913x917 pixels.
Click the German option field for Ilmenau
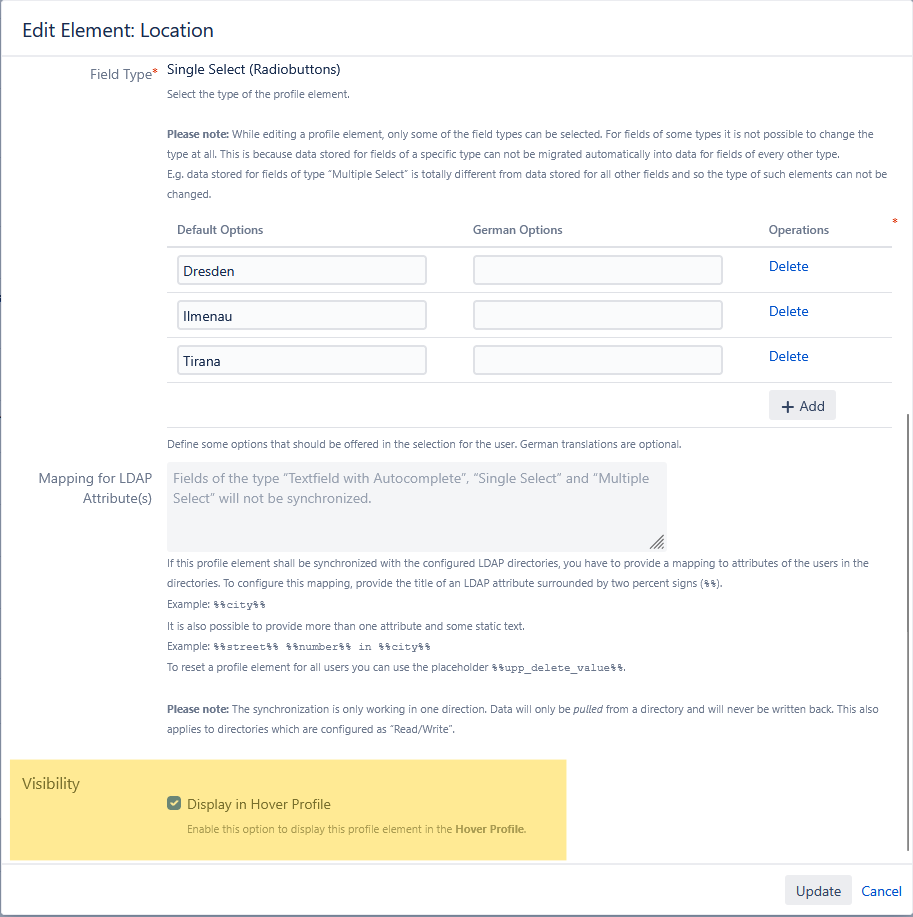pos(597,315)
